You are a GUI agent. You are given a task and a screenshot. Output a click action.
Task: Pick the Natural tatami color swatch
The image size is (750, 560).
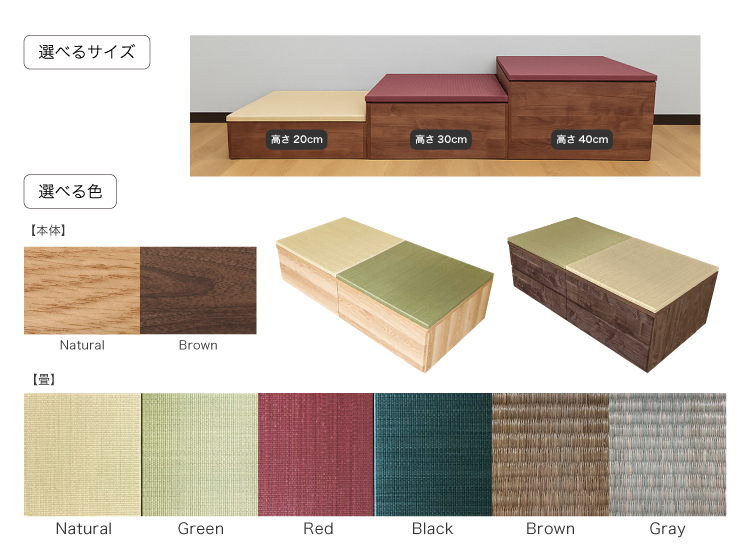82,454
